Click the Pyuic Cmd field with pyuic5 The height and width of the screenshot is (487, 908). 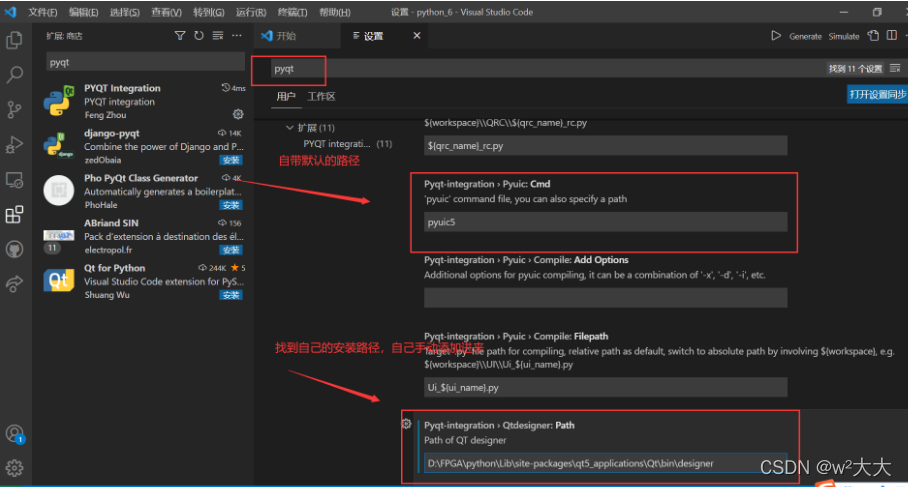(x=605, y=222)
